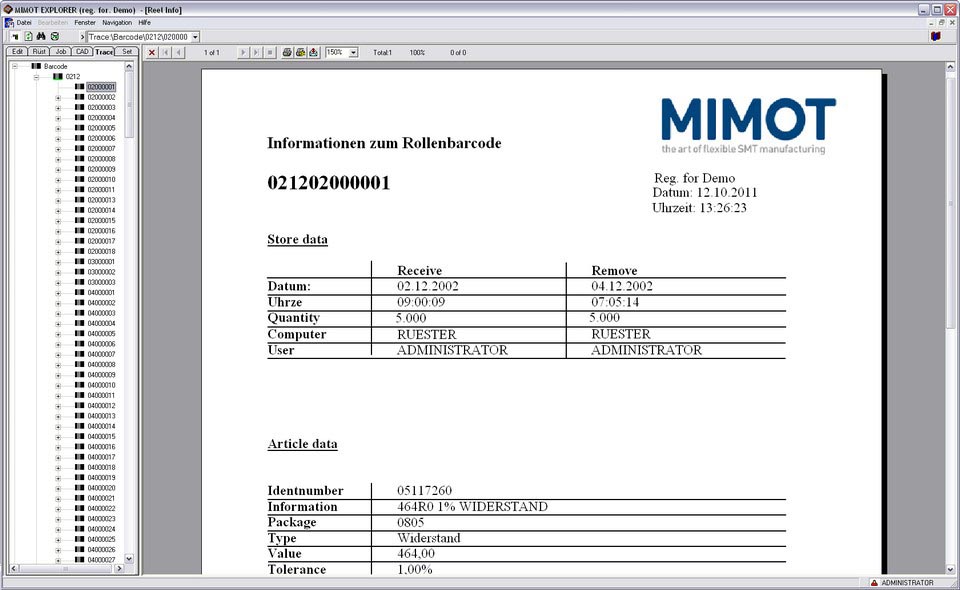Viewport: 960px width, 590px height.
Task: Click the Article data heading
Action: (302, 444)
